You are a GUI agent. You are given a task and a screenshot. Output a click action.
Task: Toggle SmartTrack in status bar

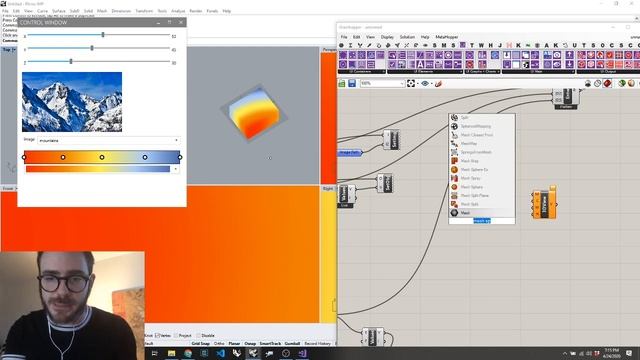[x=270, y=344]
